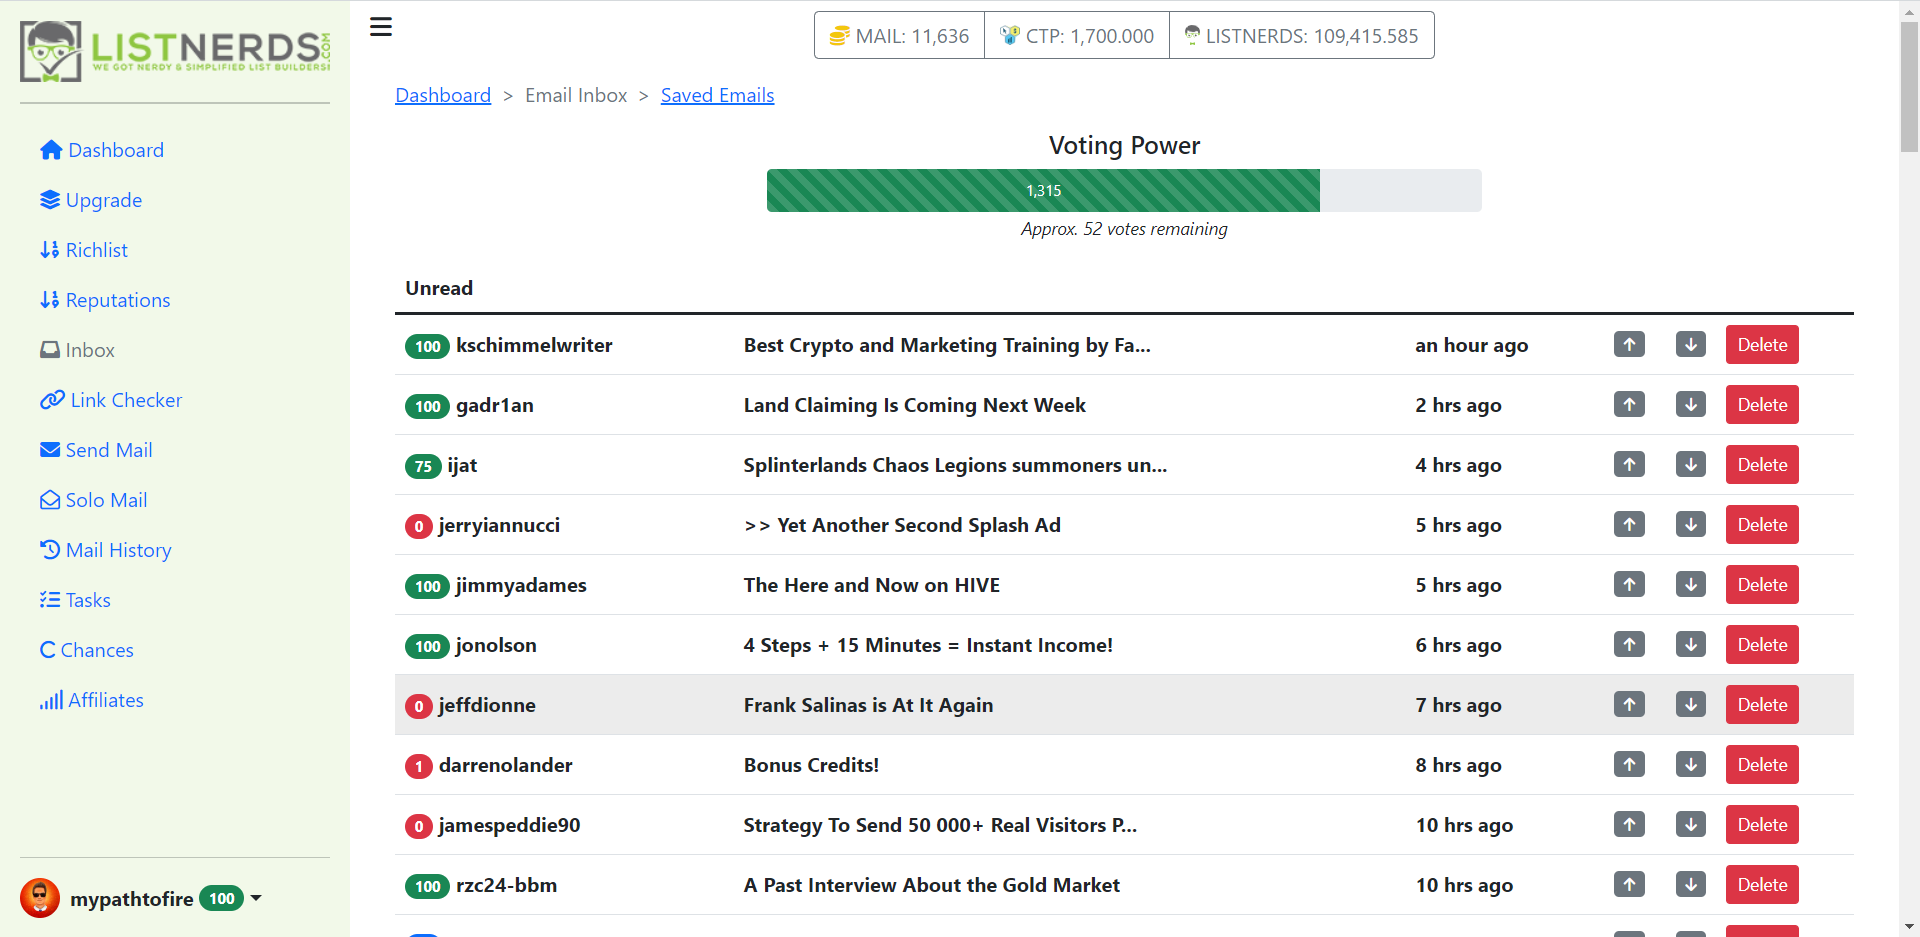Upvote the ijat email
This screenshot has height=937, width=1920.
click(1629, 465)
